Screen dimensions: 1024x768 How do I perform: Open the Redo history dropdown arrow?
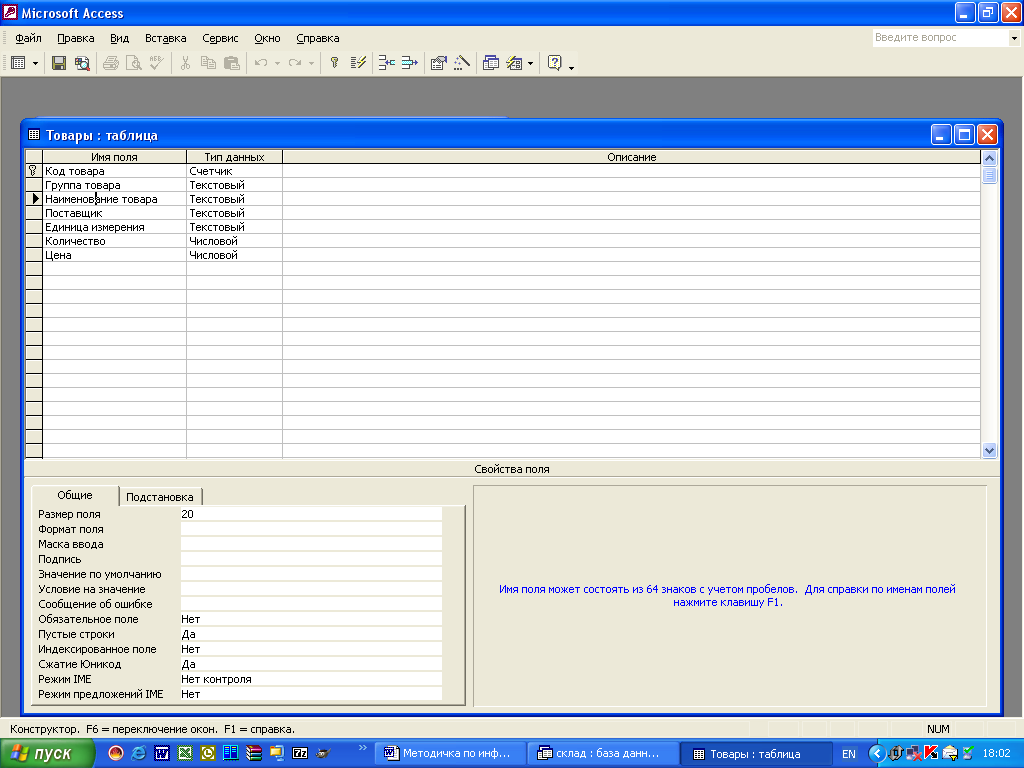click(x=312, y=63)
